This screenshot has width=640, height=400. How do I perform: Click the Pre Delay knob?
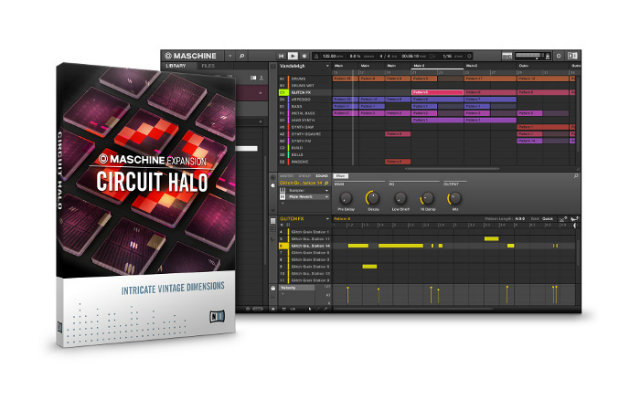pyautogui.click(x=346, y=198)
